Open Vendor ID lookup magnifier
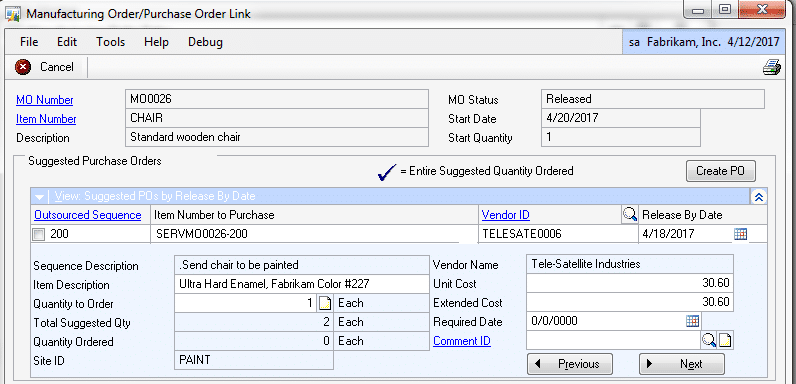This screenshot has height=384, width=796. [629, 215]
